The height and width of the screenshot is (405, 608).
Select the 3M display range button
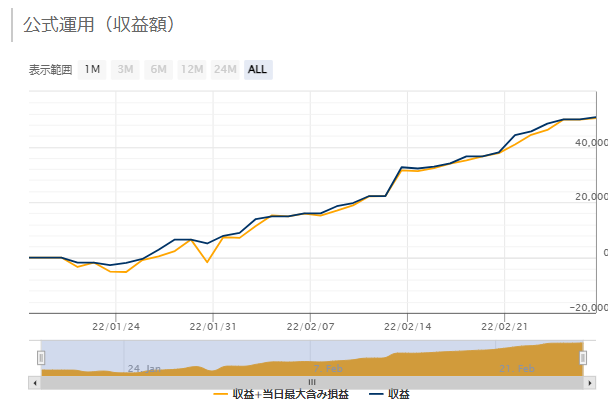(x=125, y=70)
